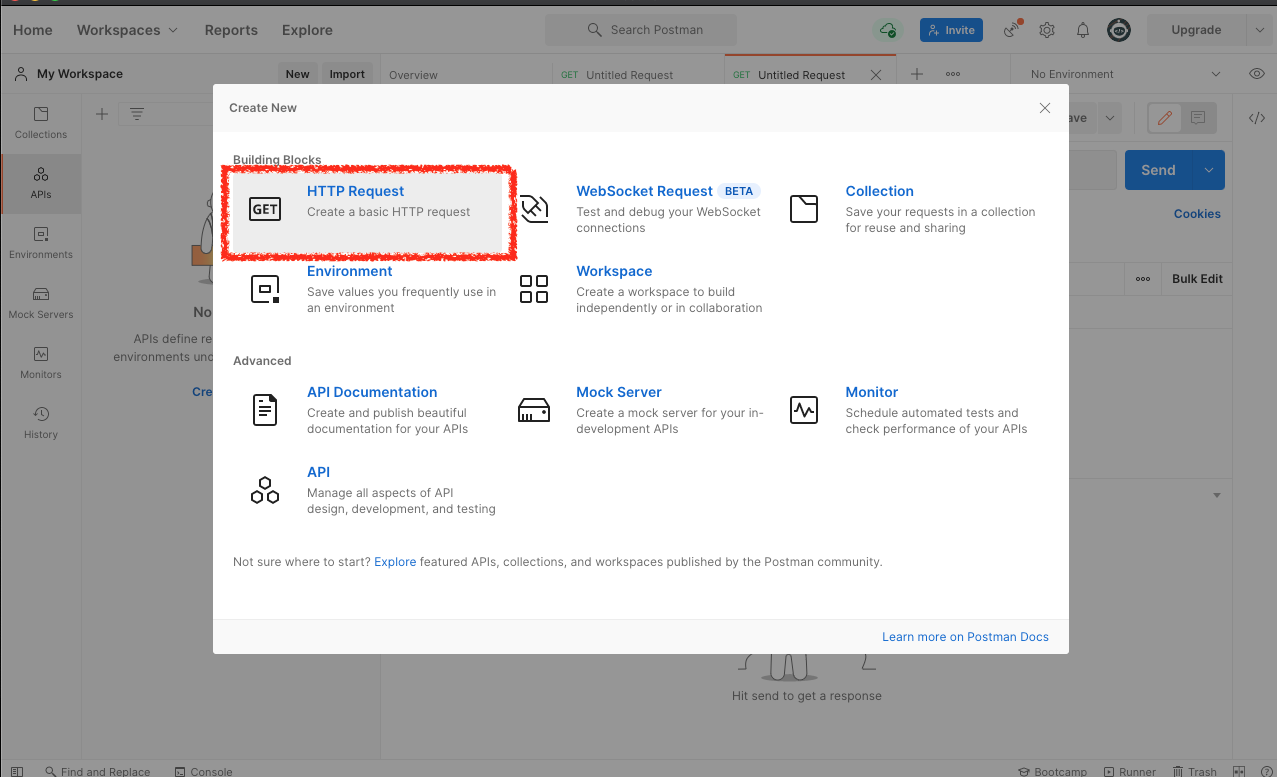Open the code snippet panel icon
Screen dimensions: 1277x777
tap(1257, 118)
